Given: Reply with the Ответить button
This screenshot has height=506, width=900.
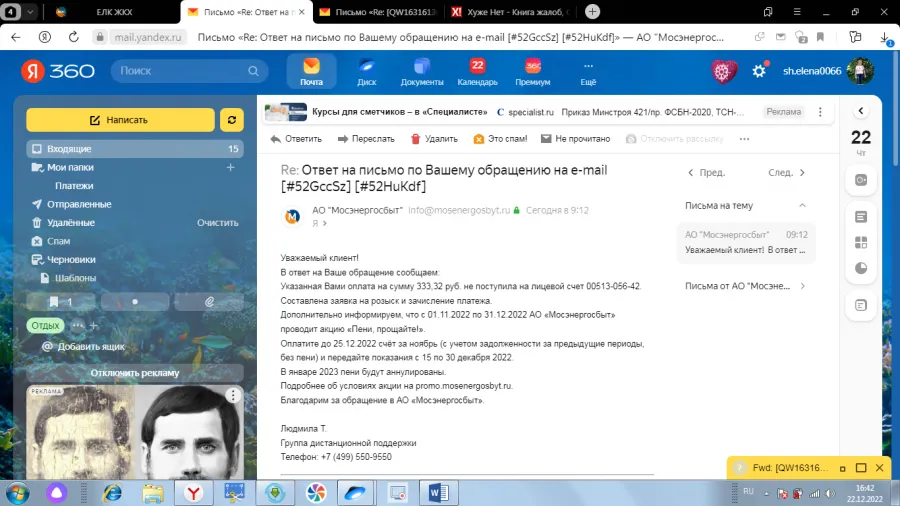Looking at the screenshot, I should (x=296, y=139).
